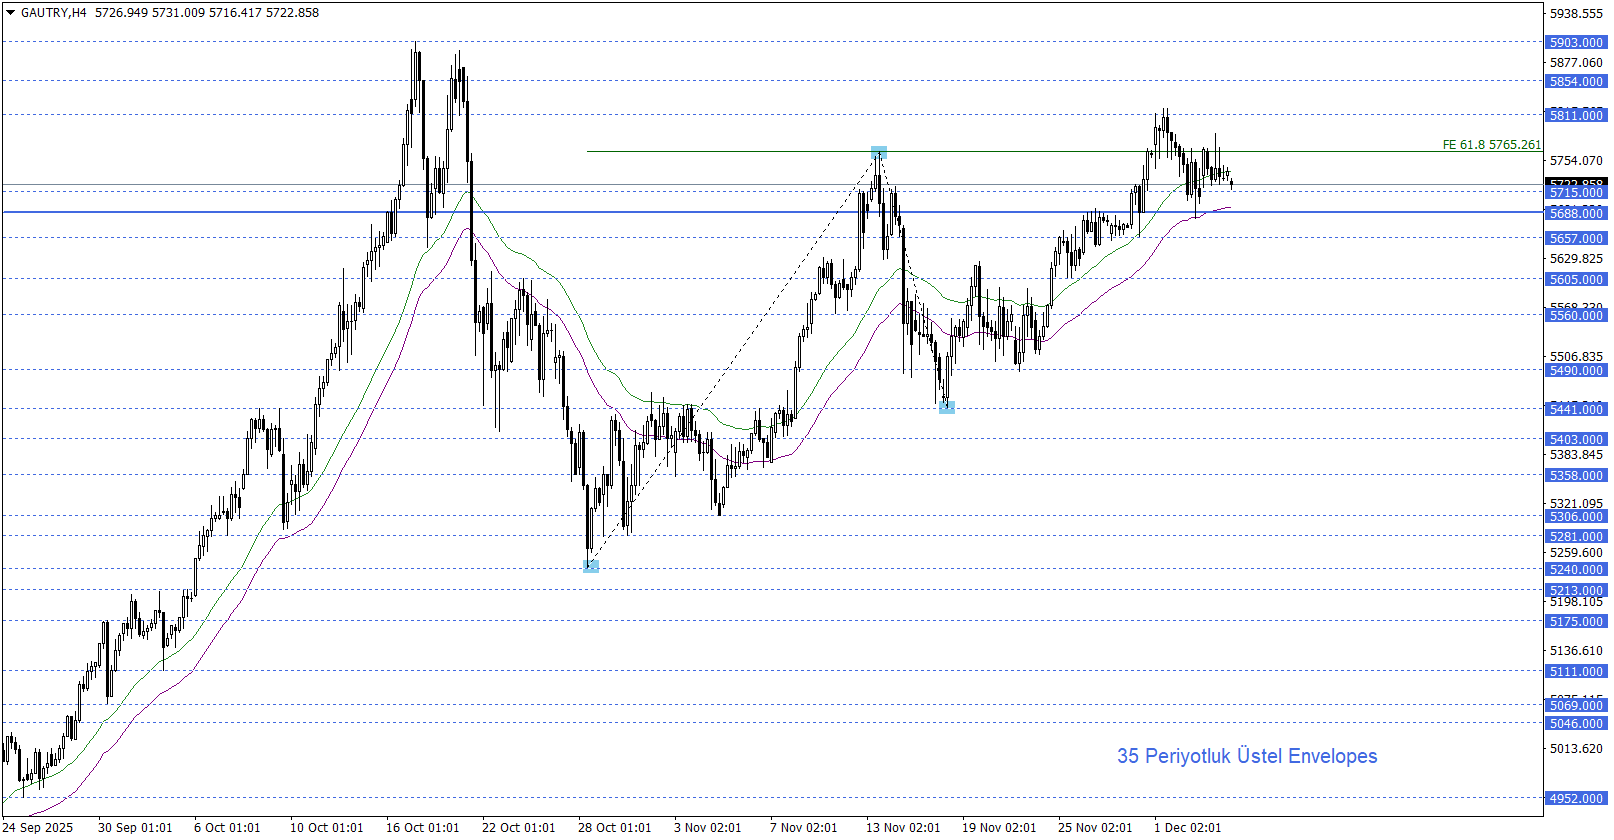The width and height of the screenshot is (1614, 840).
Task: Click the 10 Oct 01:01 date label
Action: click(327, 827)
